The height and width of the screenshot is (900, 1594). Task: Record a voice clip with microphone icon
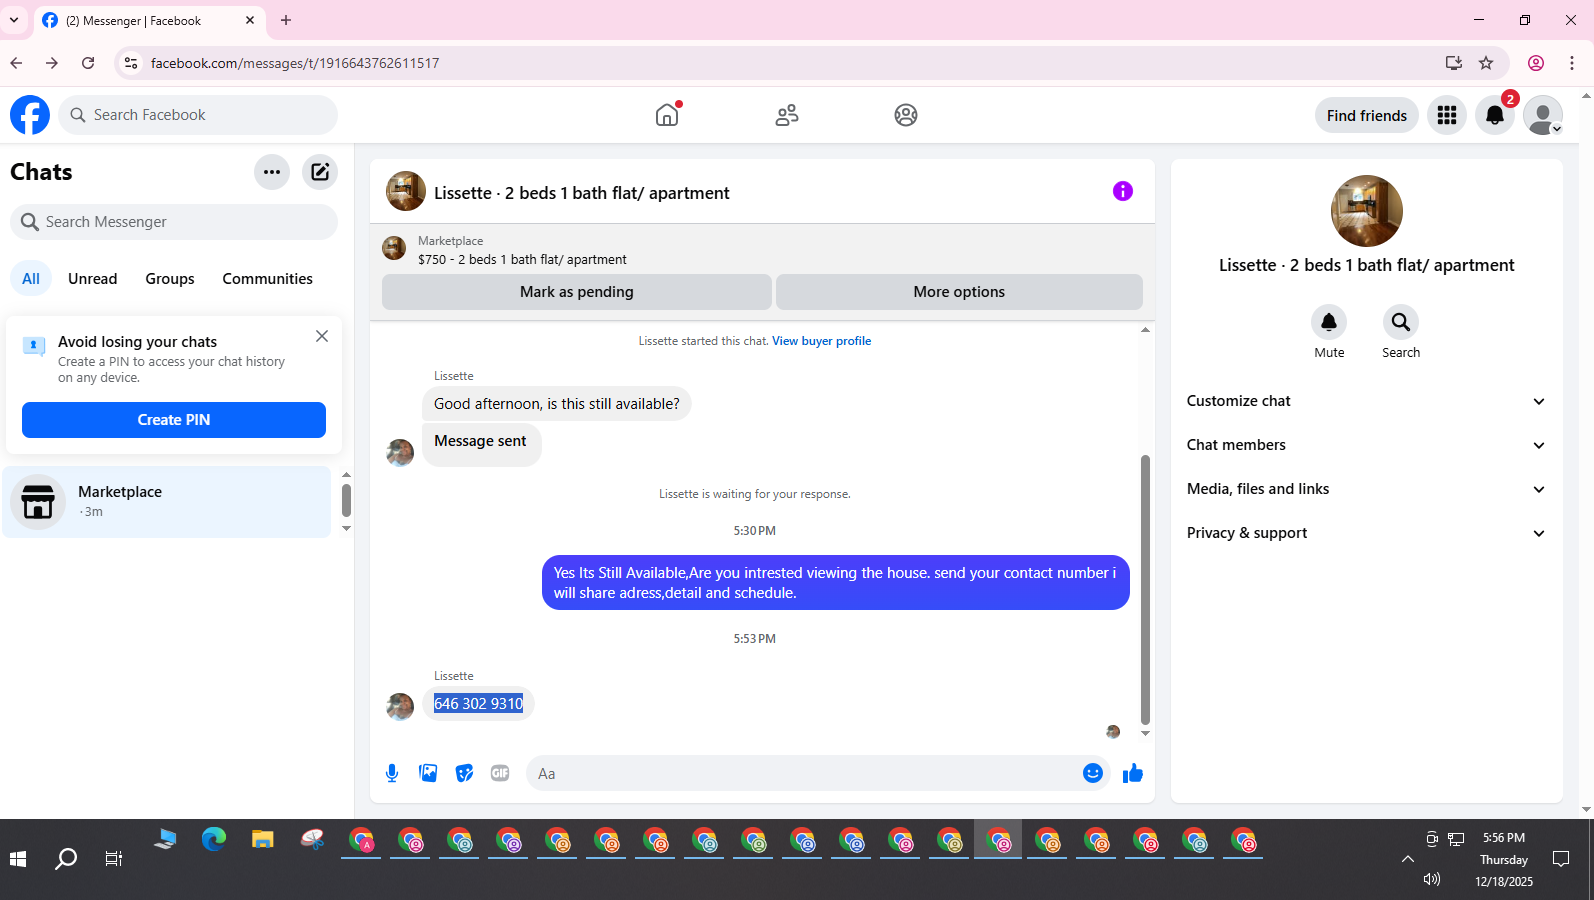pos(392,773)
